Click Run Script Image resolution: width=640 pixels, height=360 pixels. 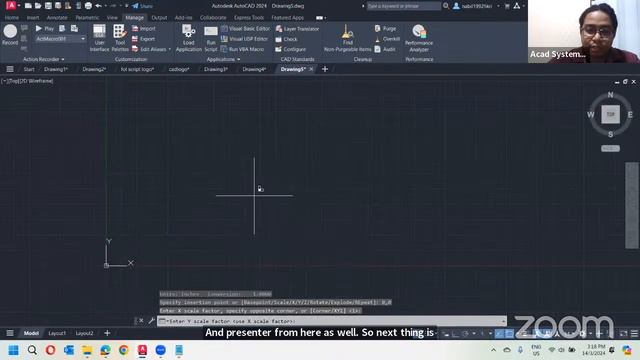[x=211, y=39]
